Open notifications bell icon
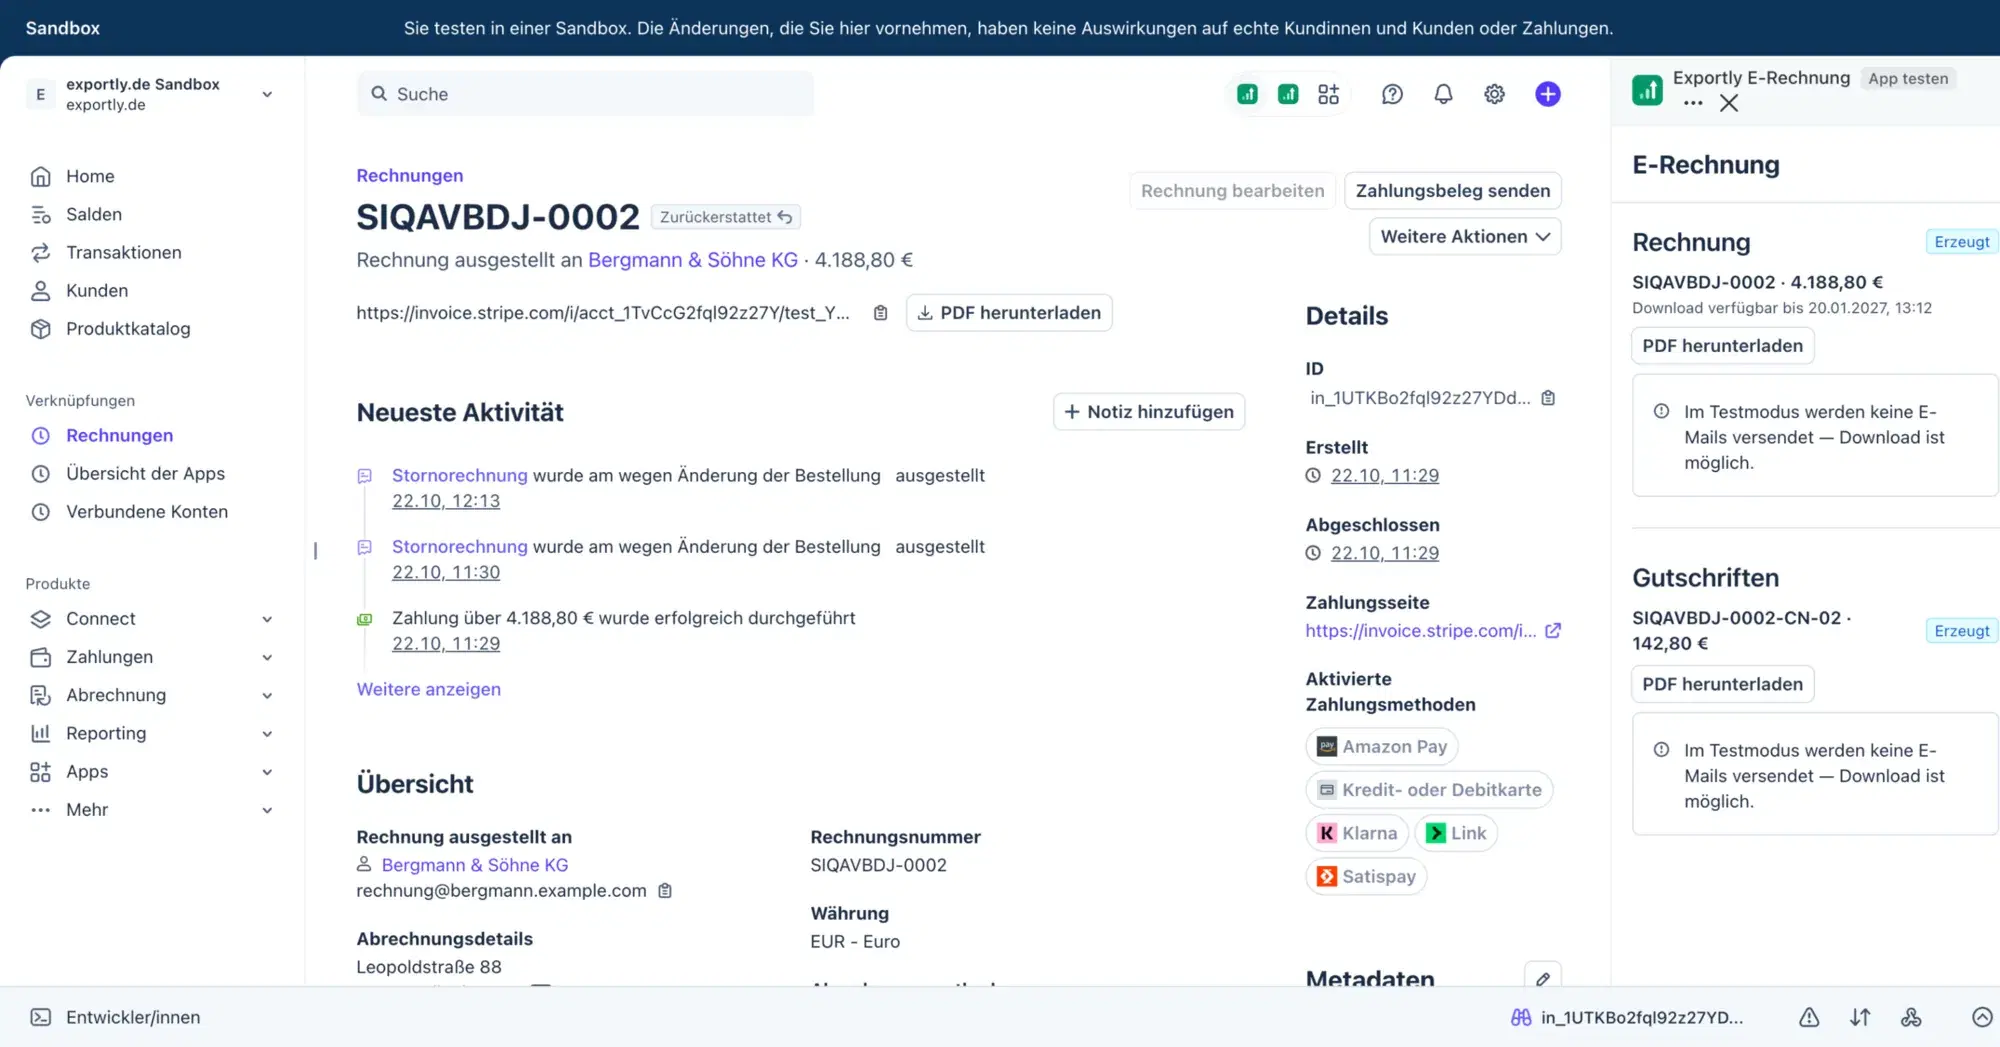This screenshot has height=1047, width=2000. (x=1443, y=94)
